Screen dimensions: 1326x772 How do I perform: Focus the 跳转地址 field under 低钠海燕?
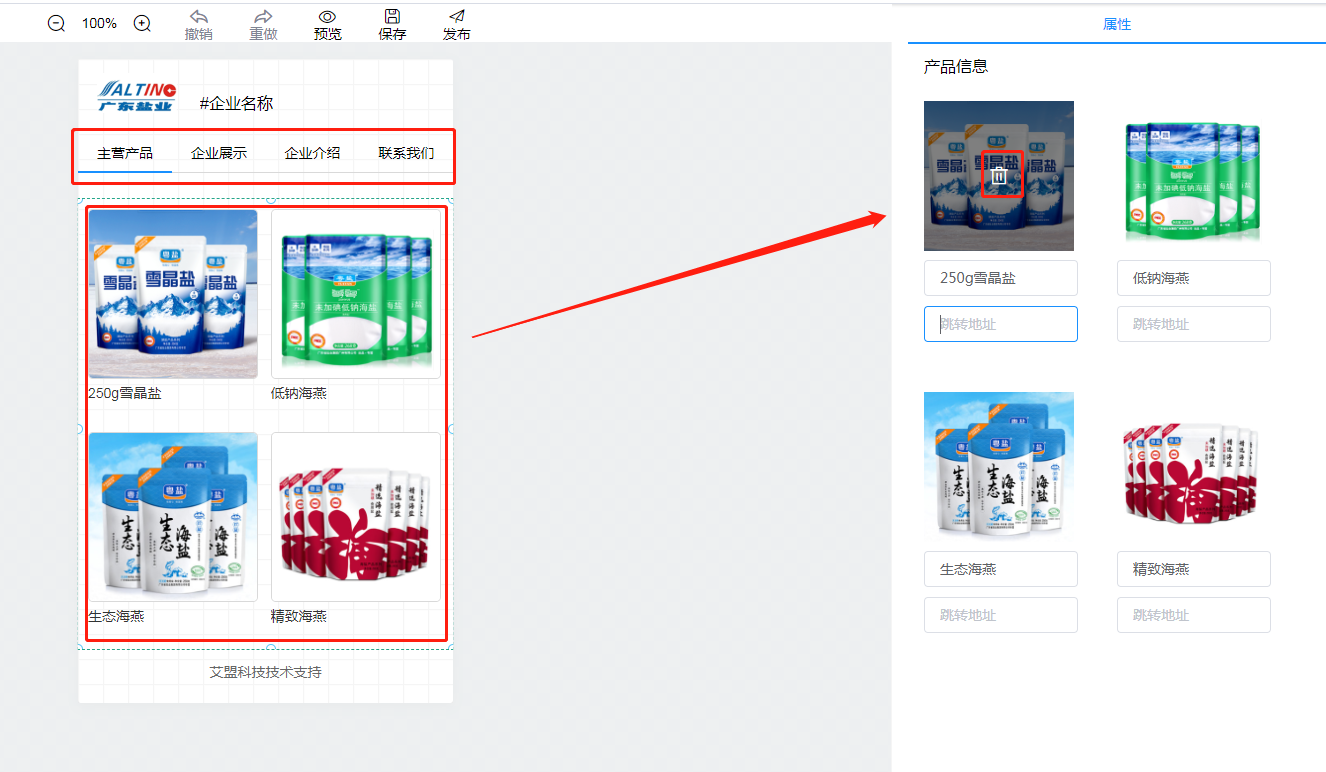tap(1194, 324)
